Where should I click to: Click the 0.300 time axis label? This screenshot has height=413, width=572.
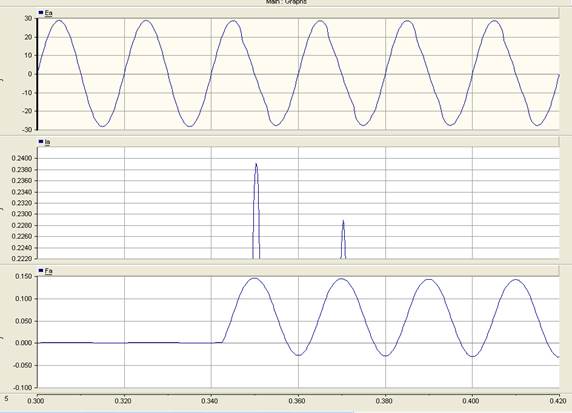pos(37,401)
